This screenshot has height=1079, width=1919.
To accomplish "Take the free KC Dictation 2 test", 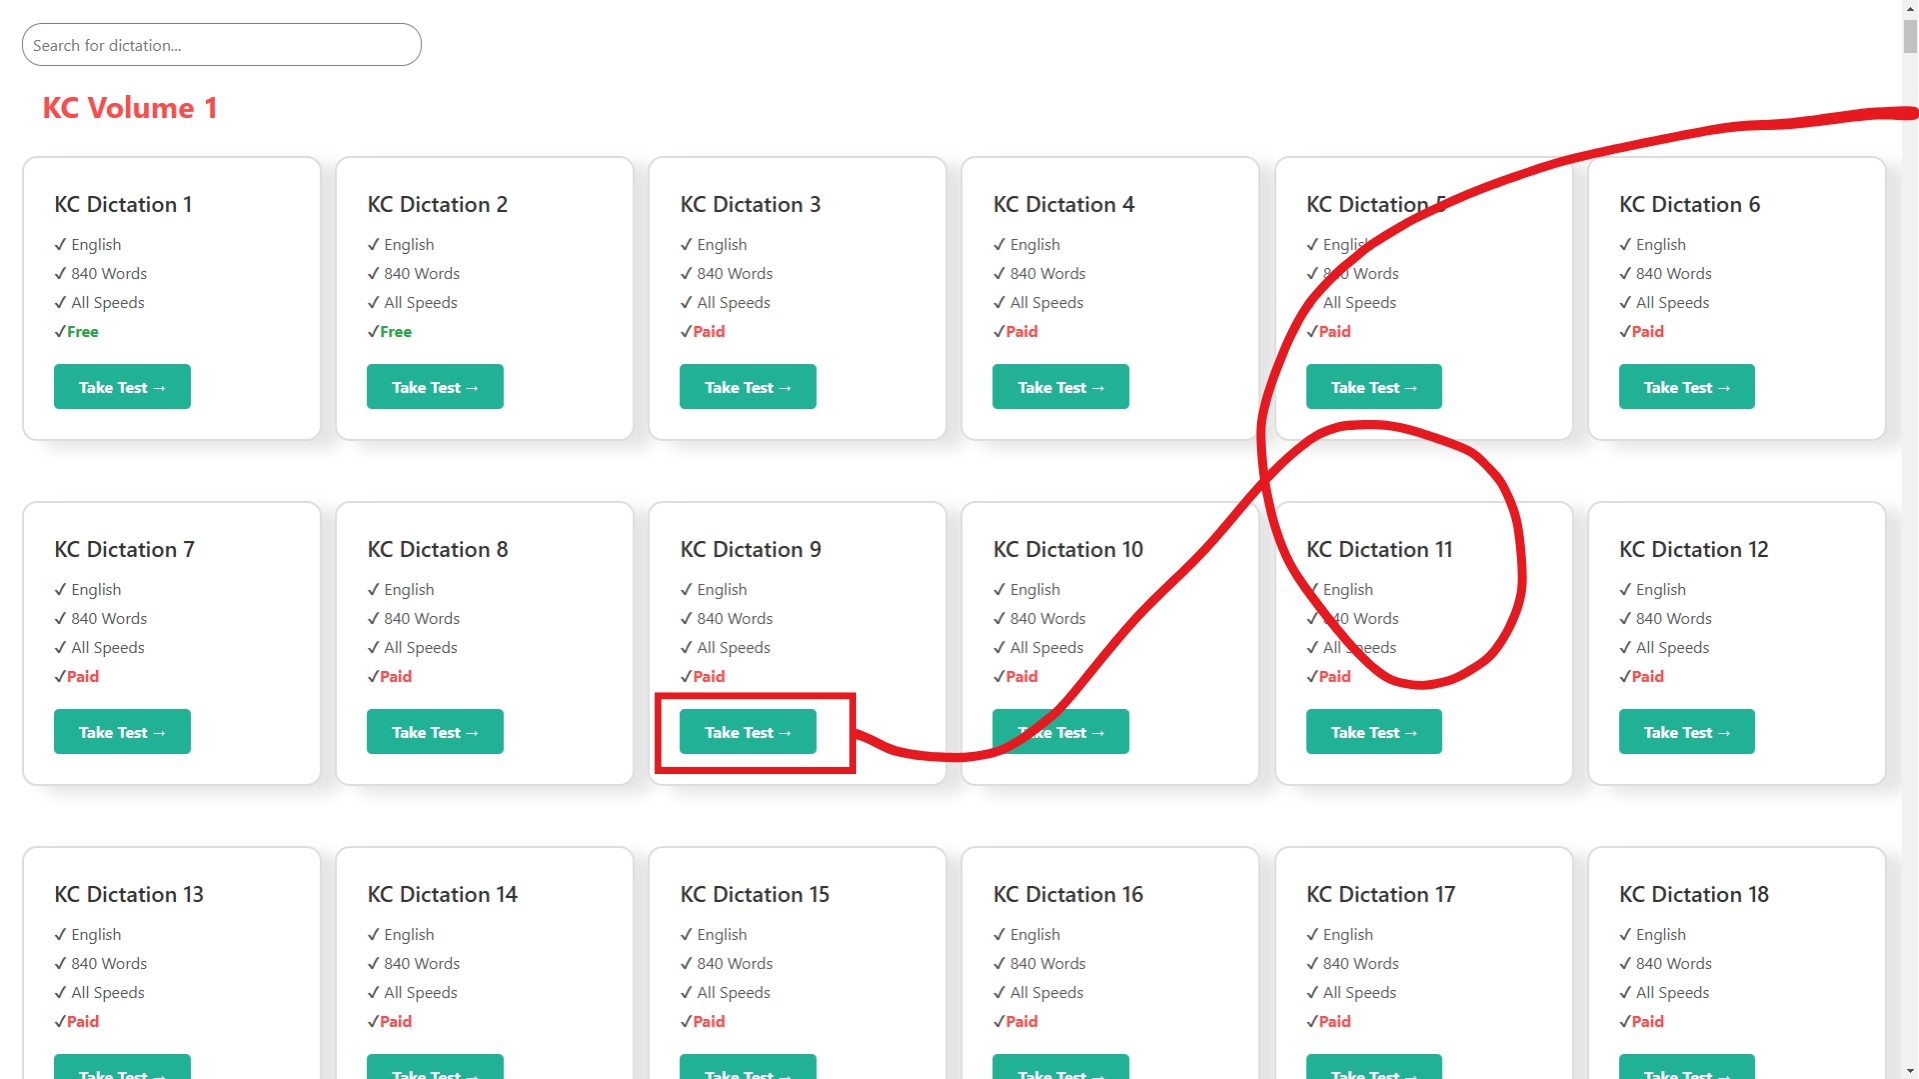I will 434,386.
